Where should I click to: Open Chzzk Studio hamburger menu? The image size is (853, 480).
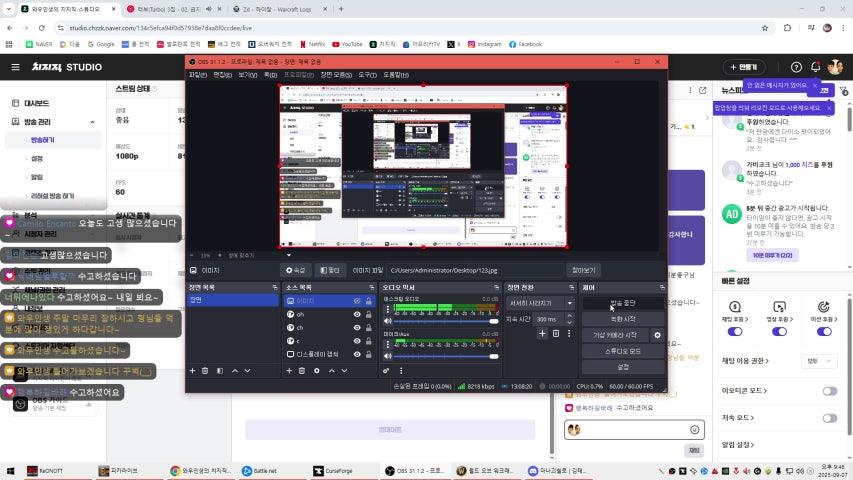15,67
